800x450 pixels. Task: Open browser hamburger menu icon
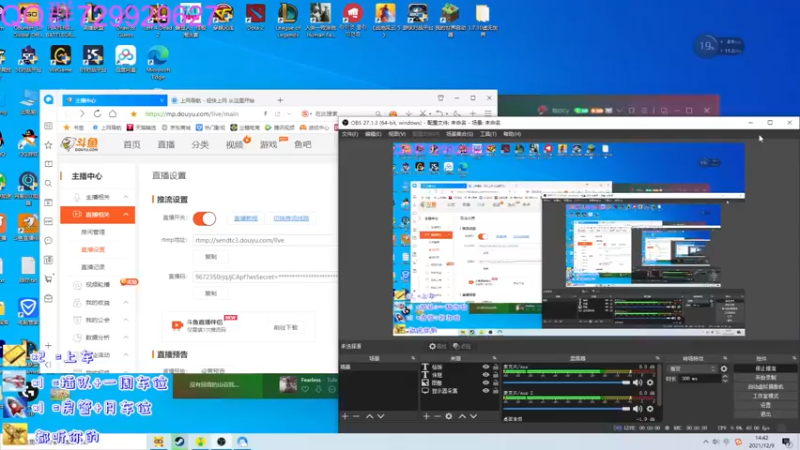click(x=488, y=113)
